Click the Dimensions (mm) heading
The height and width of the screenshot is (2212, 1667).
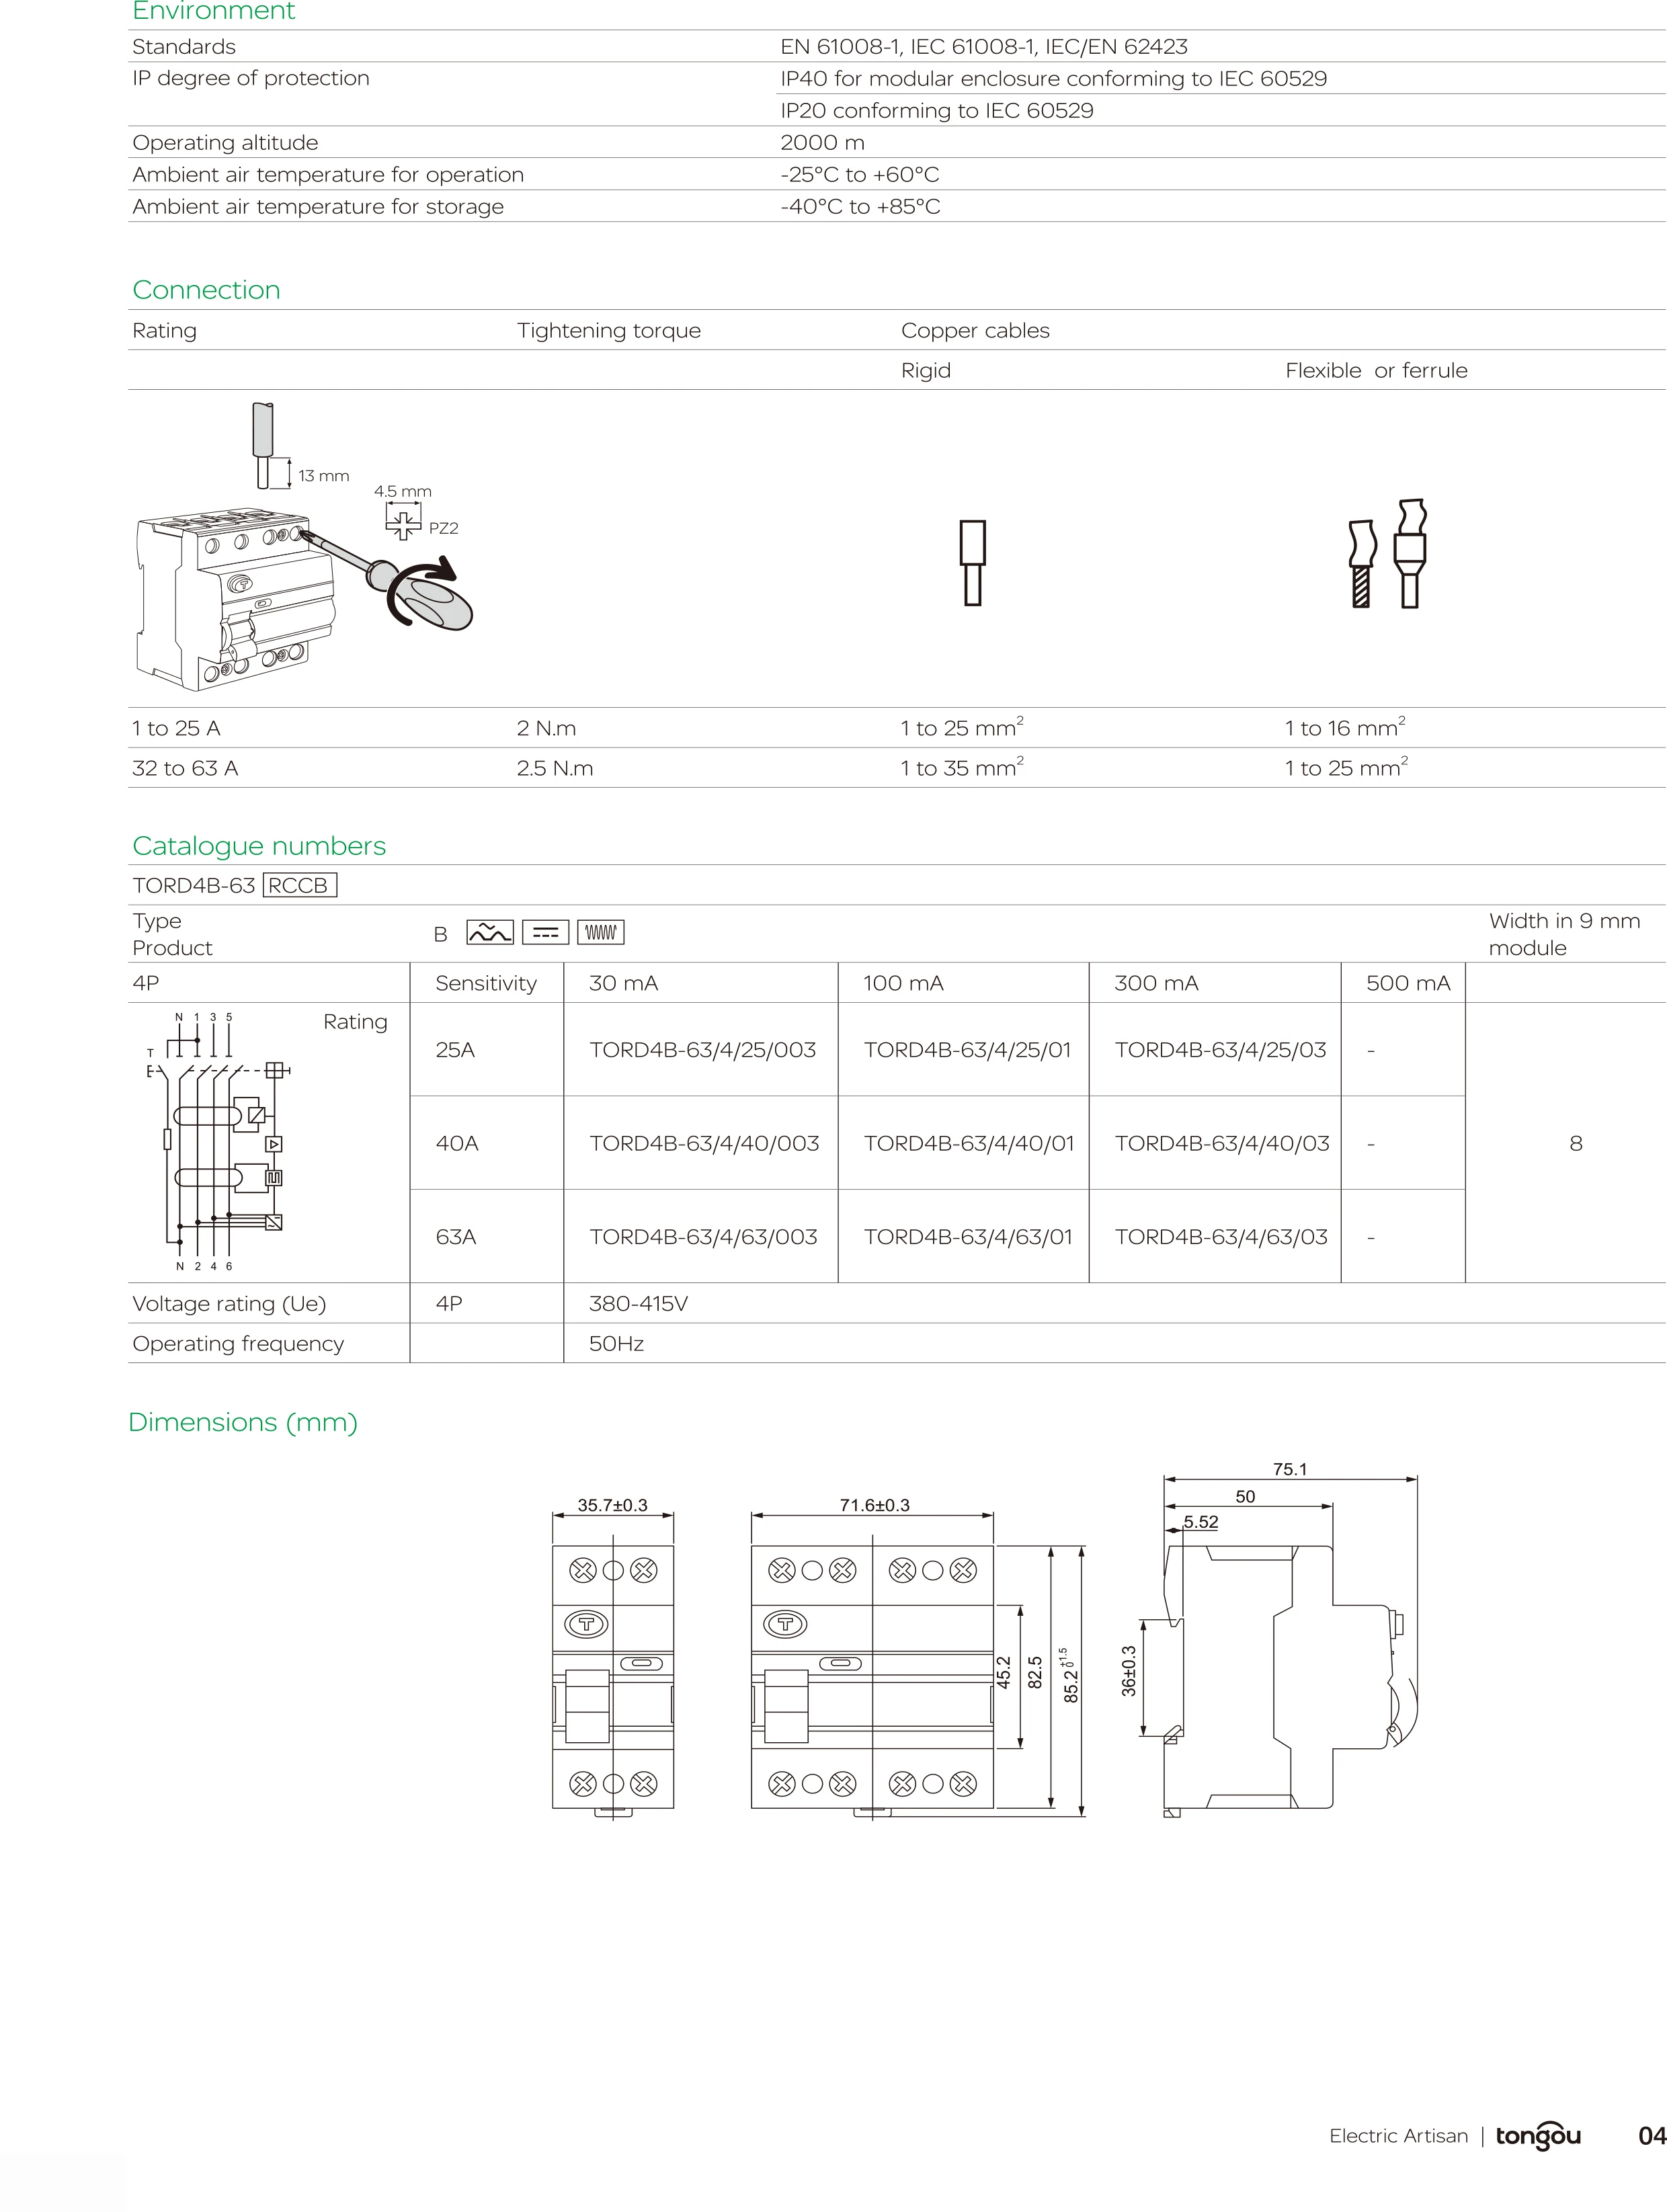(243, 1422)
